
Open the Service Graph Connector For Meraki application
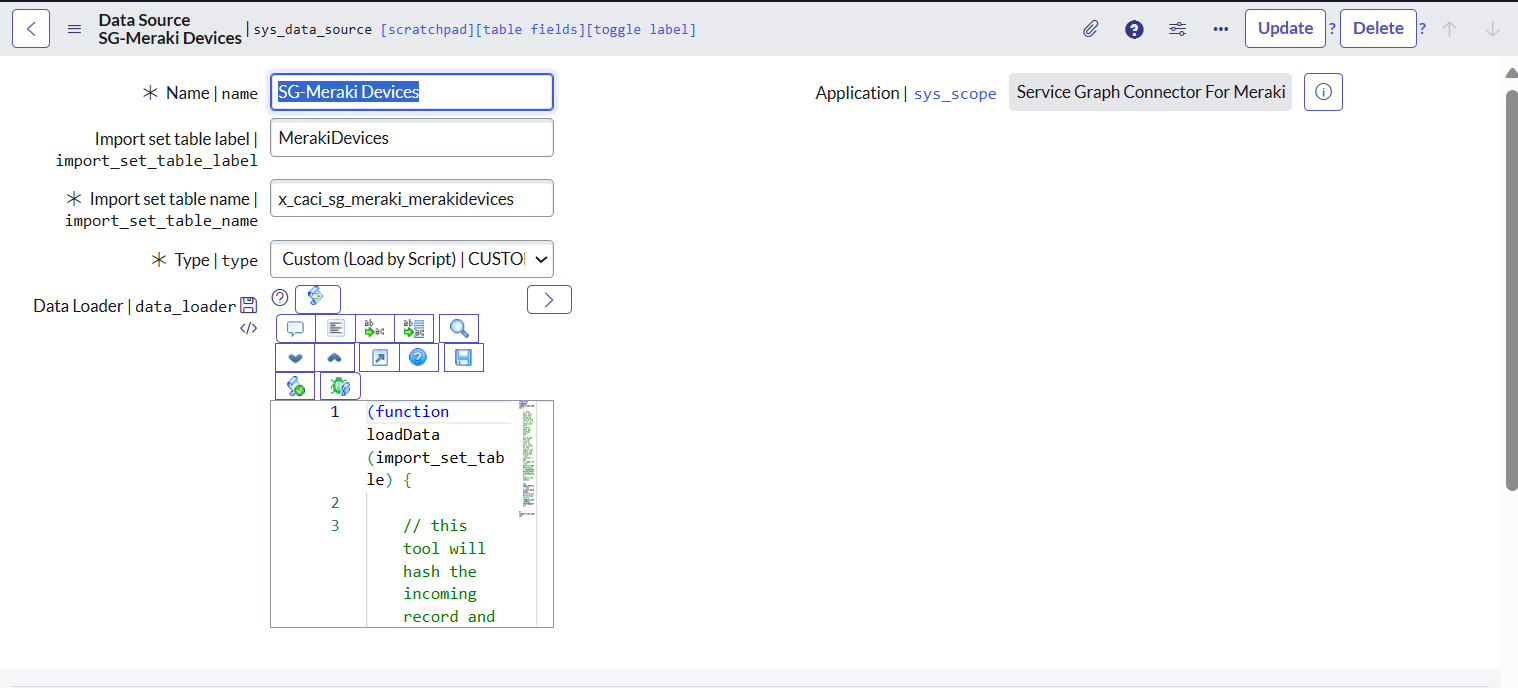click(x=1149, y=92)
